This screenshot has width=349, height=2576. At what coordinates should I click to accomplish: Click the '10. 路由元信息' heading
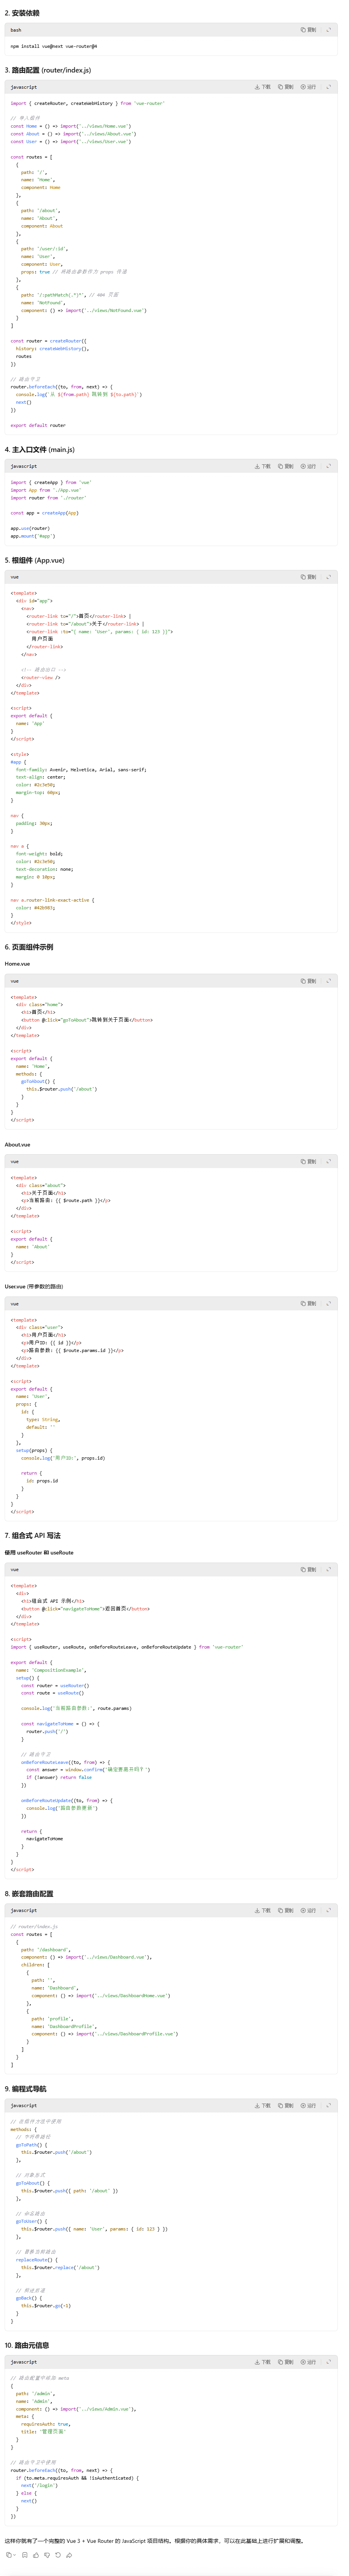pos(27,2345)
